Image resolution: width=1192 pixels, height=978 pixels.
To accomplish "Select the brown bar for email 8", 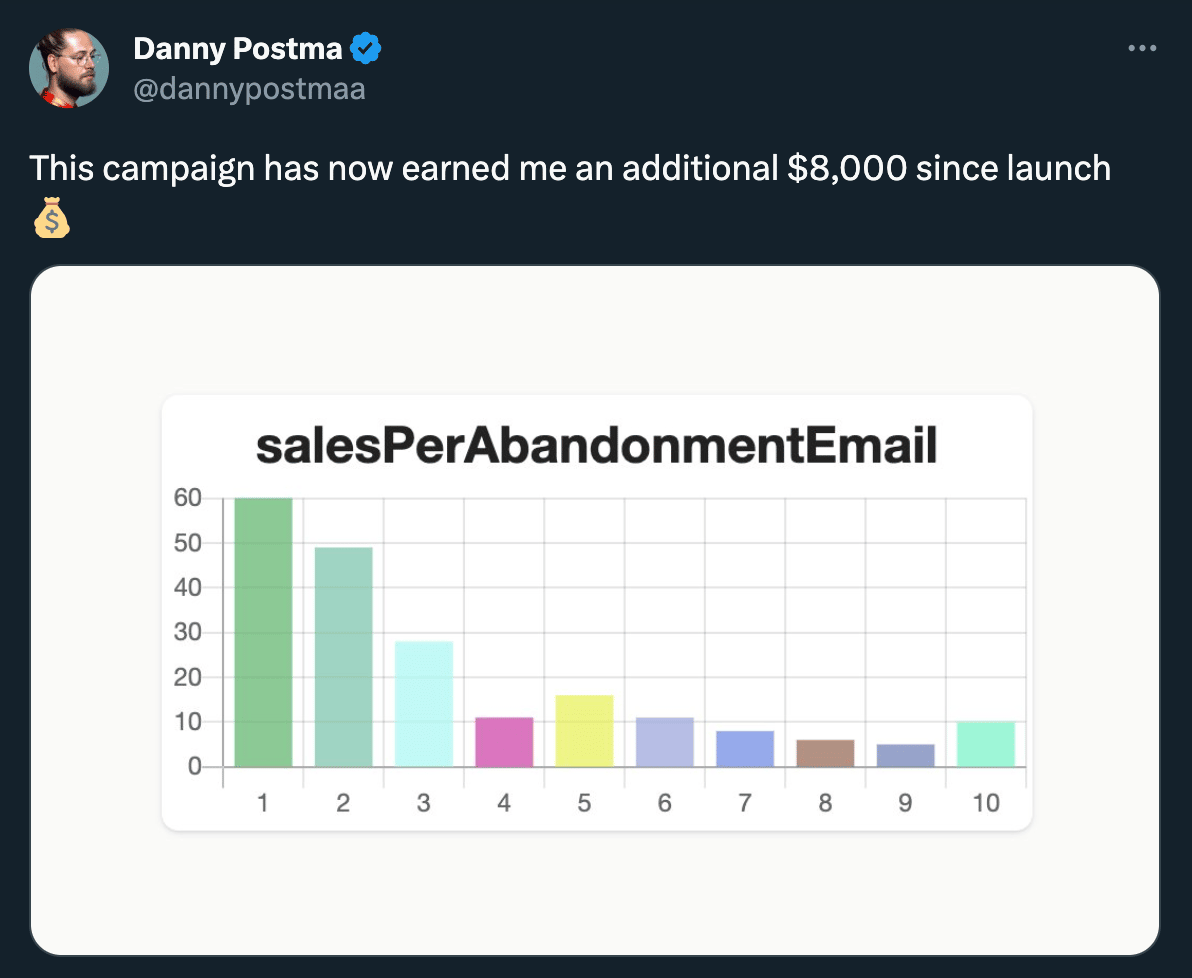I will tap(826, 753).
